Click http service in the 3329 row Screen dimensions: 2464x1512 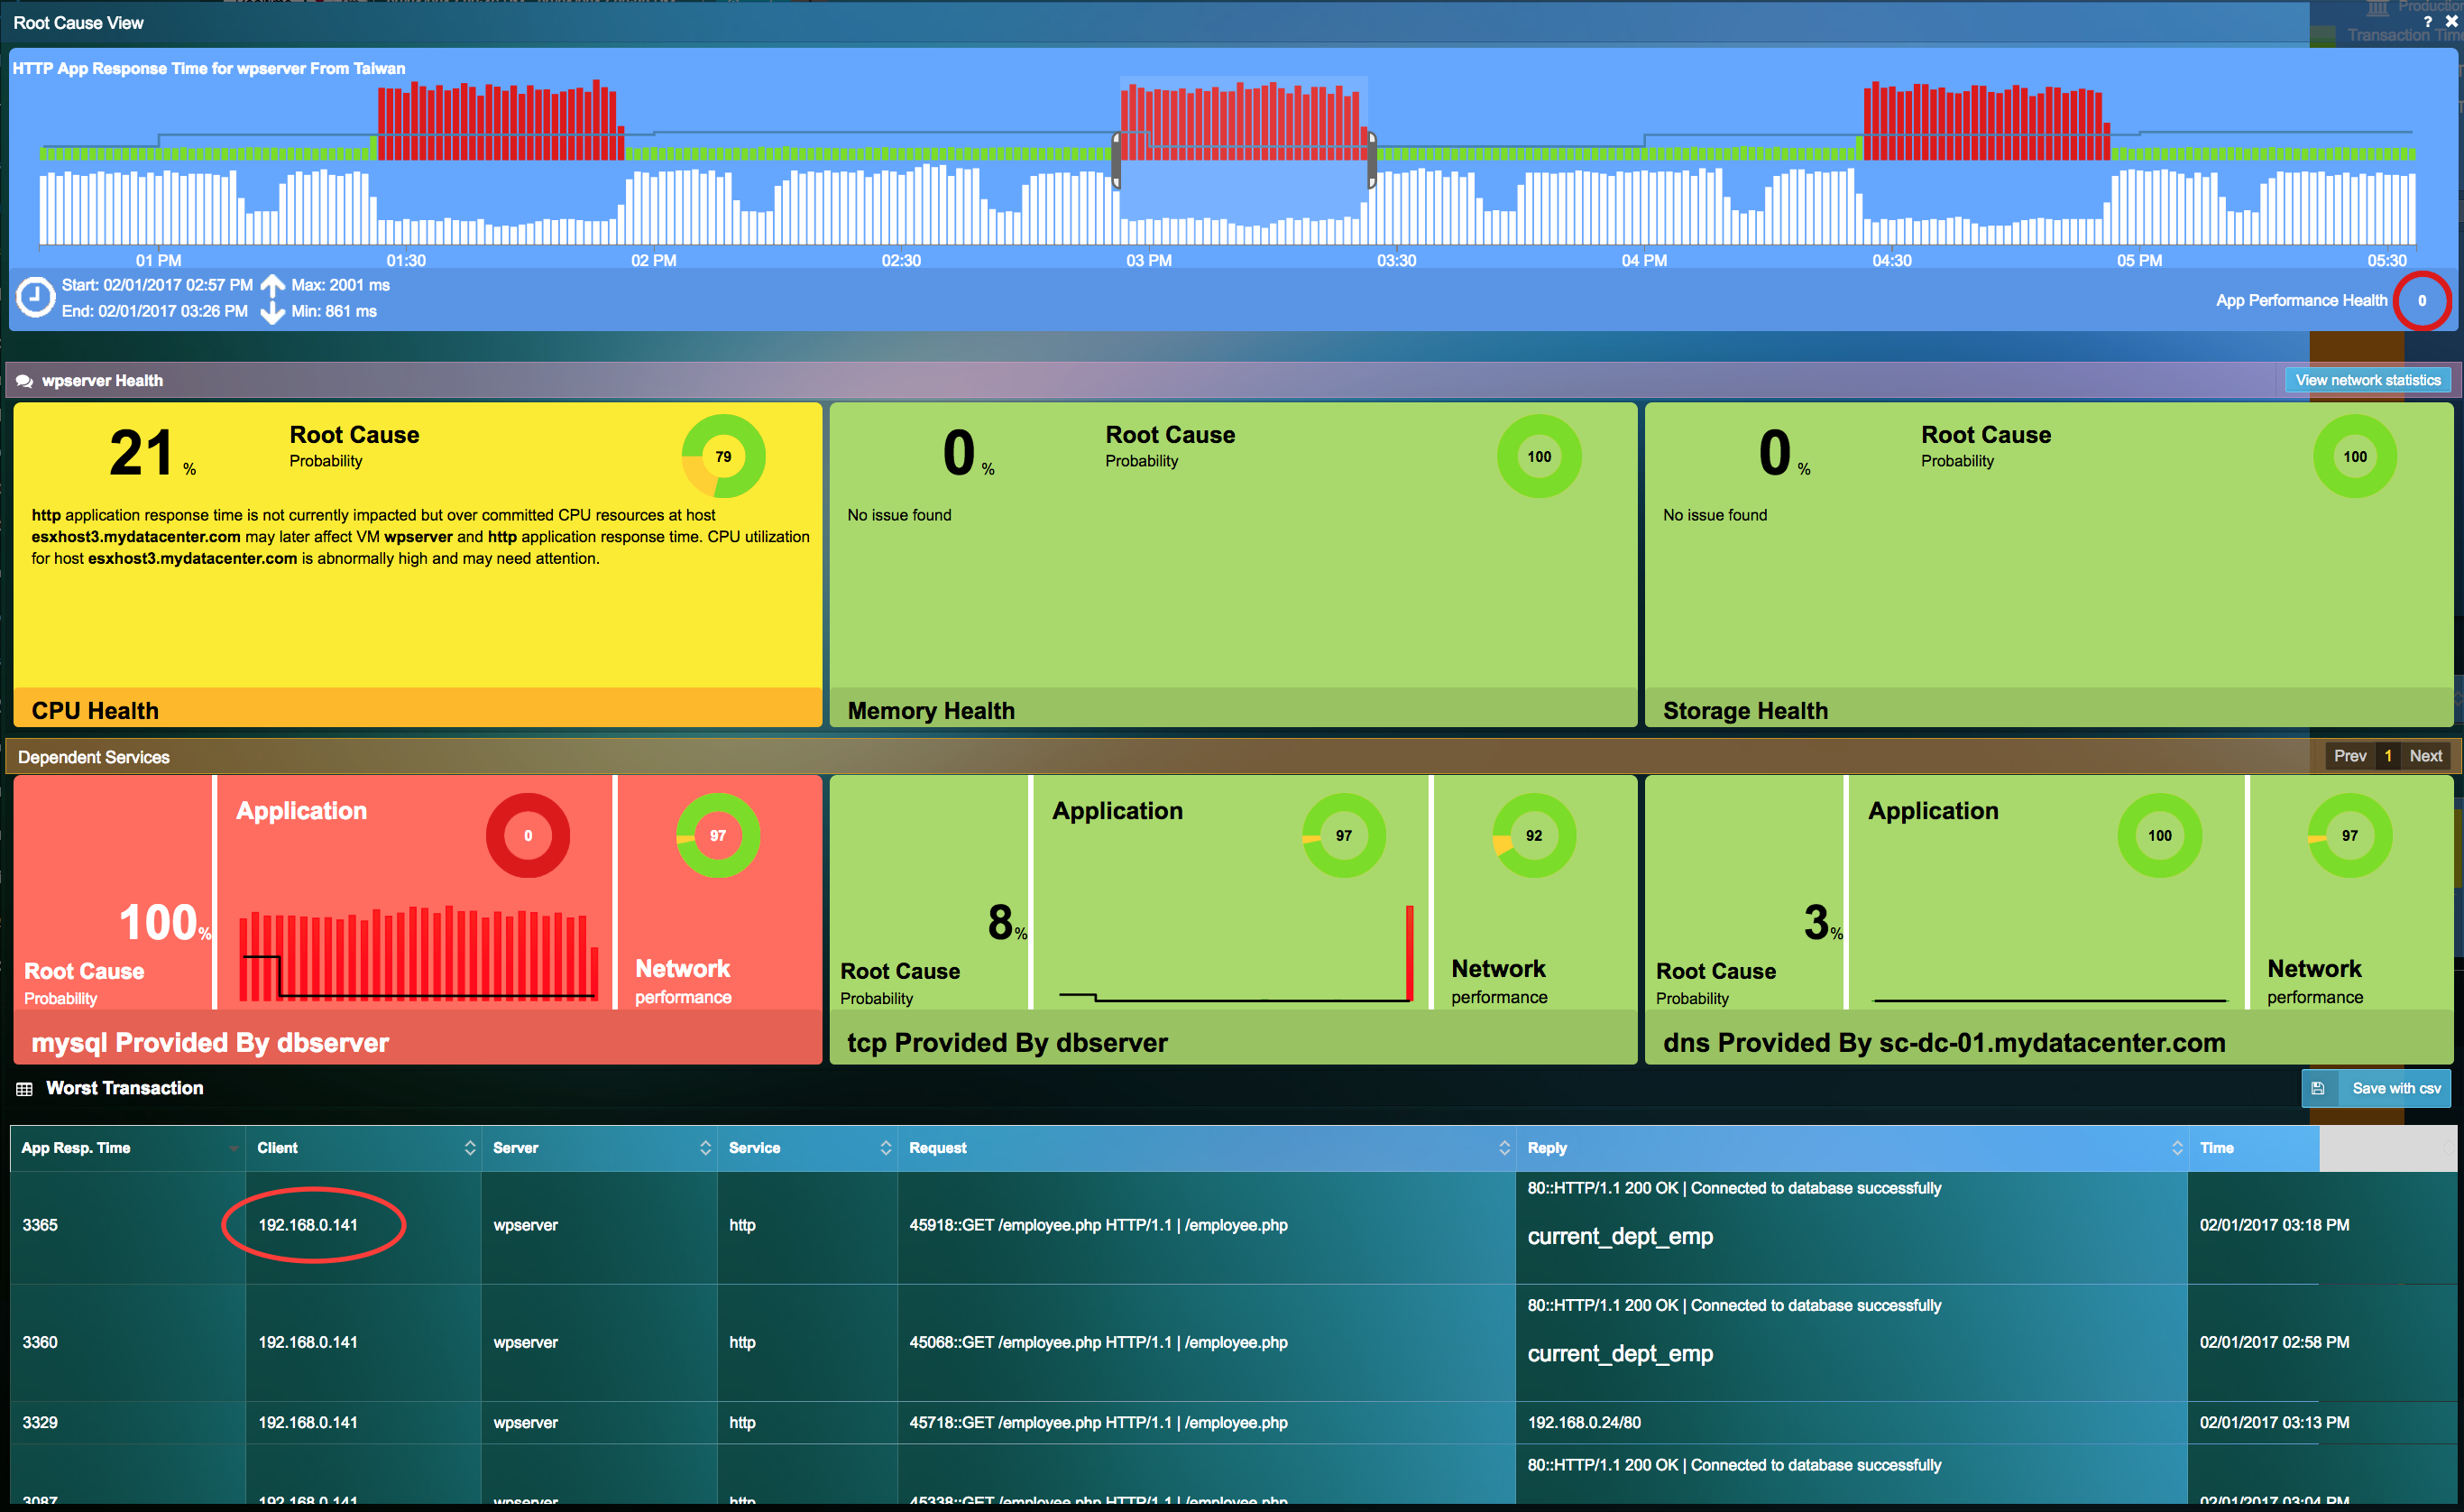coord(742,1422)
